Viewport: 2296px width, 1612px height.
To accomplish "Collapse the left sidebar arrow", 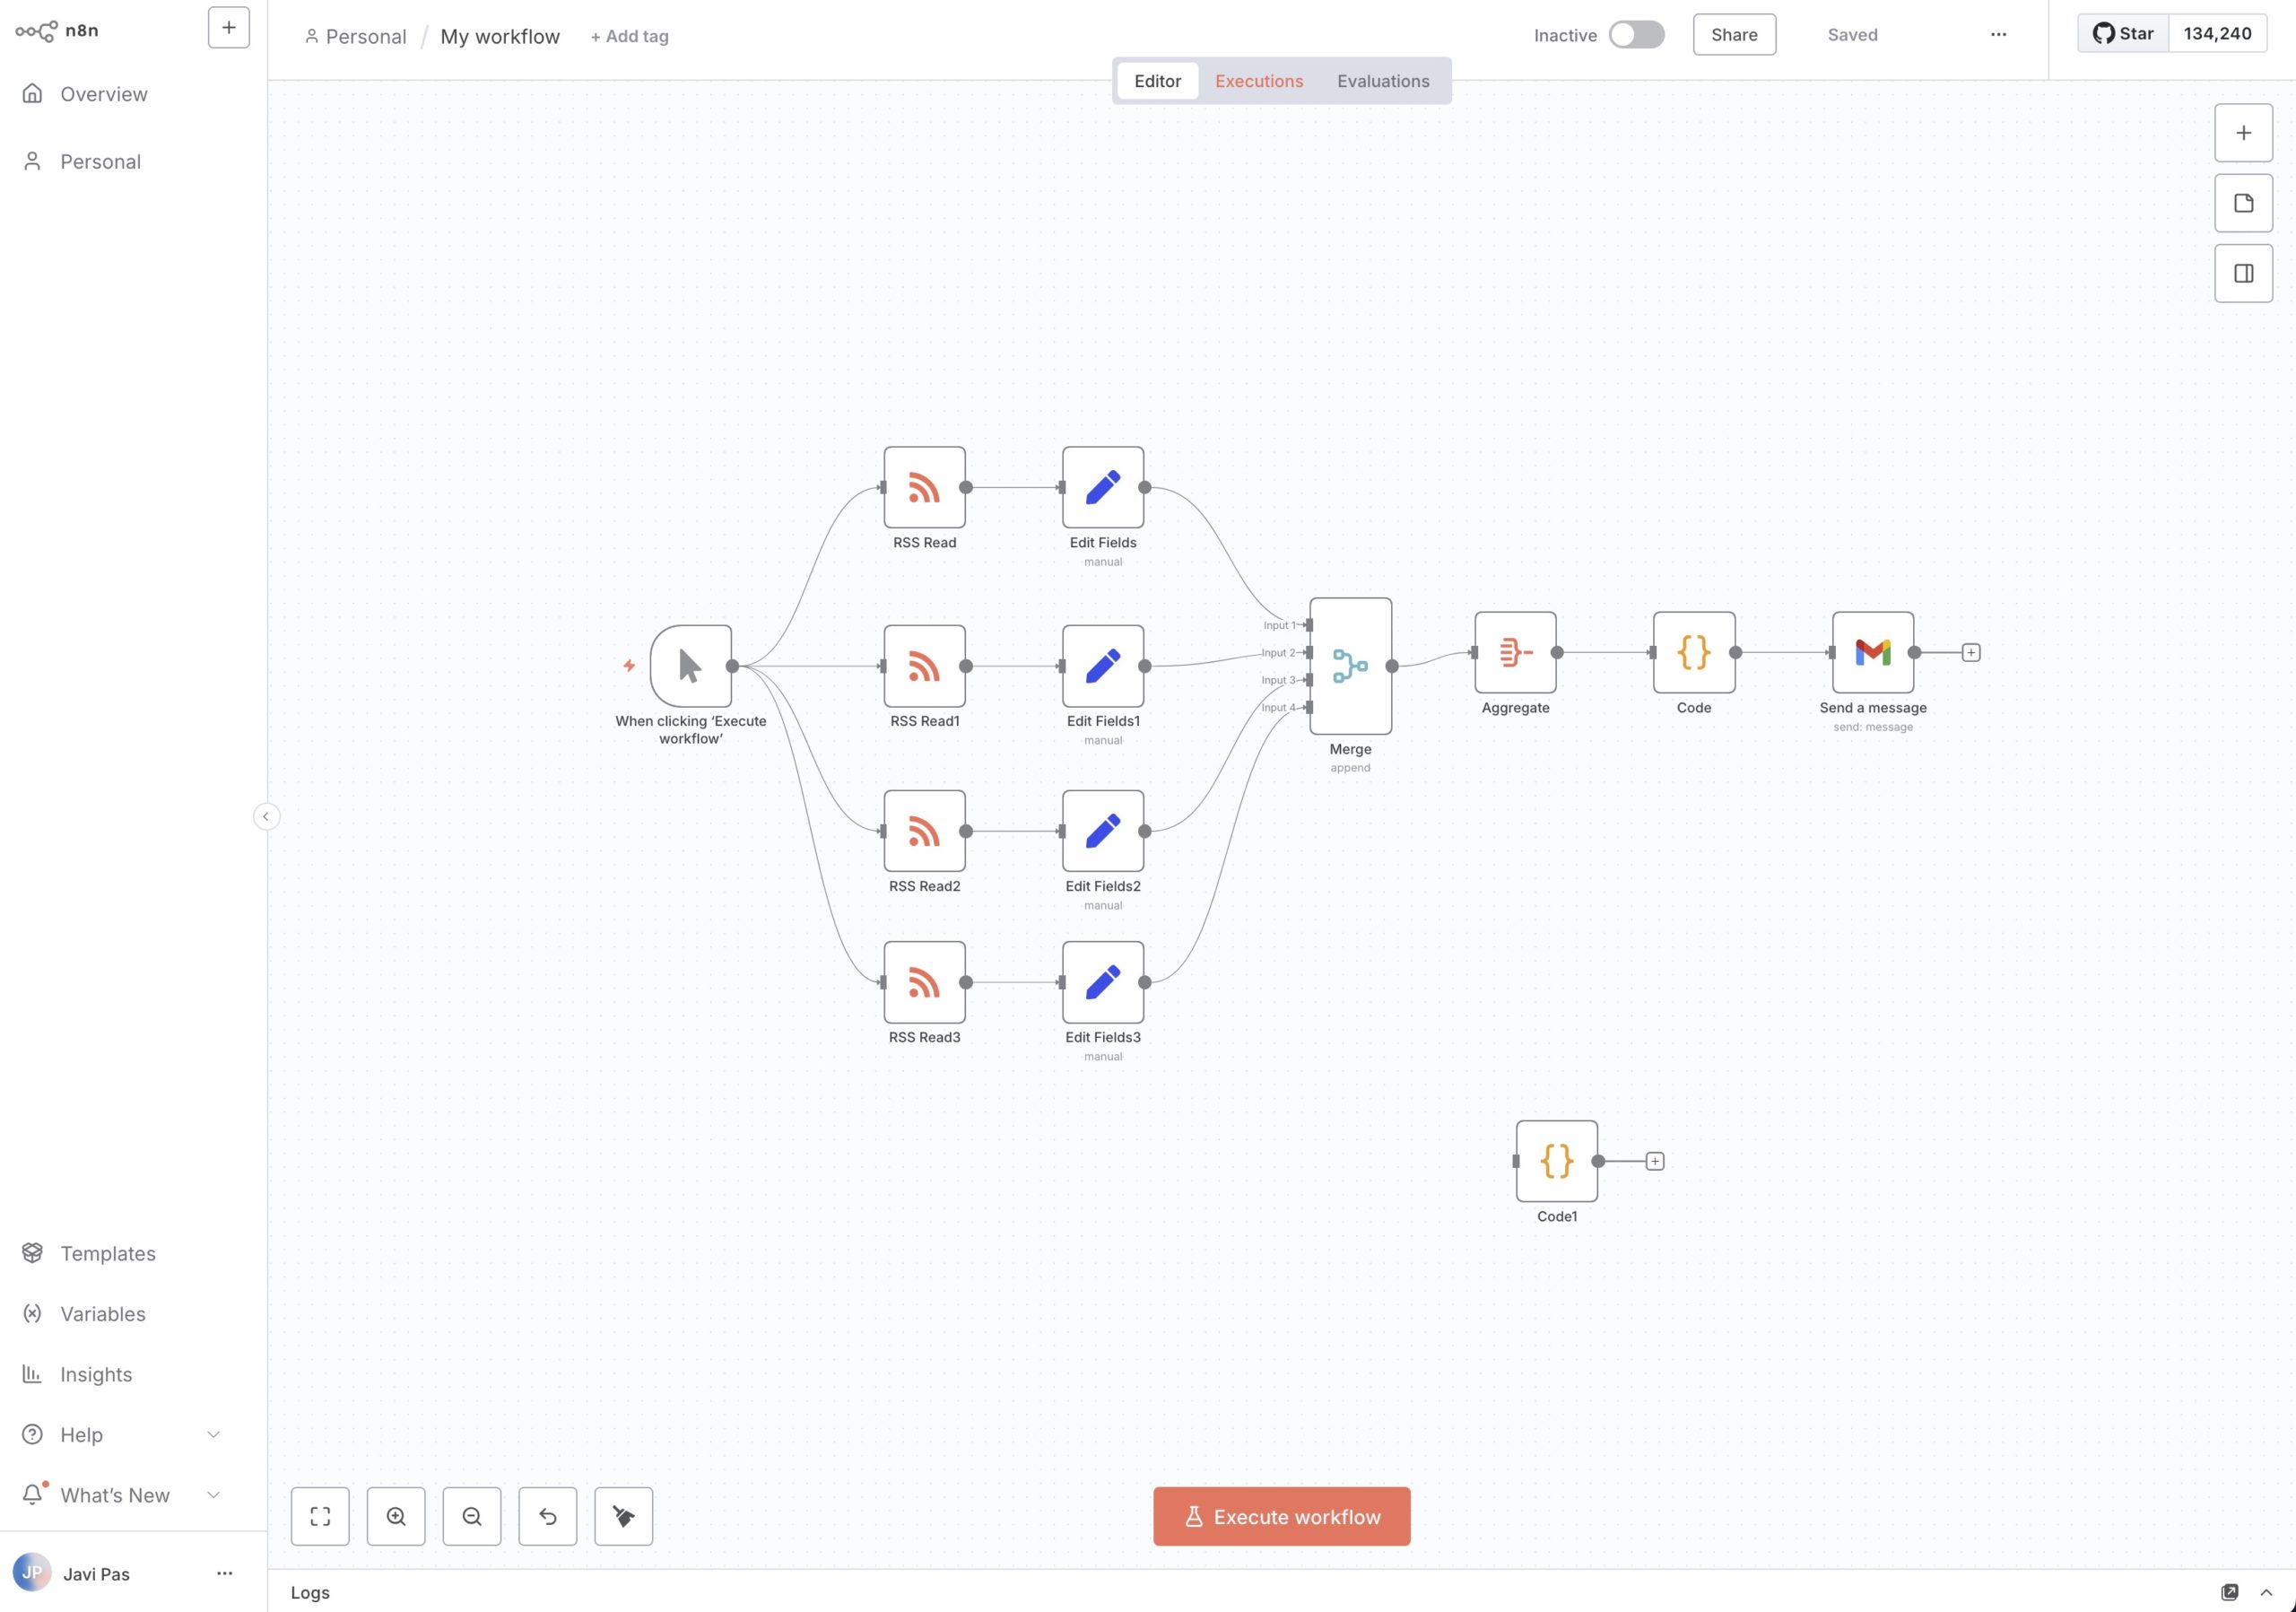I will click(266, 816).
